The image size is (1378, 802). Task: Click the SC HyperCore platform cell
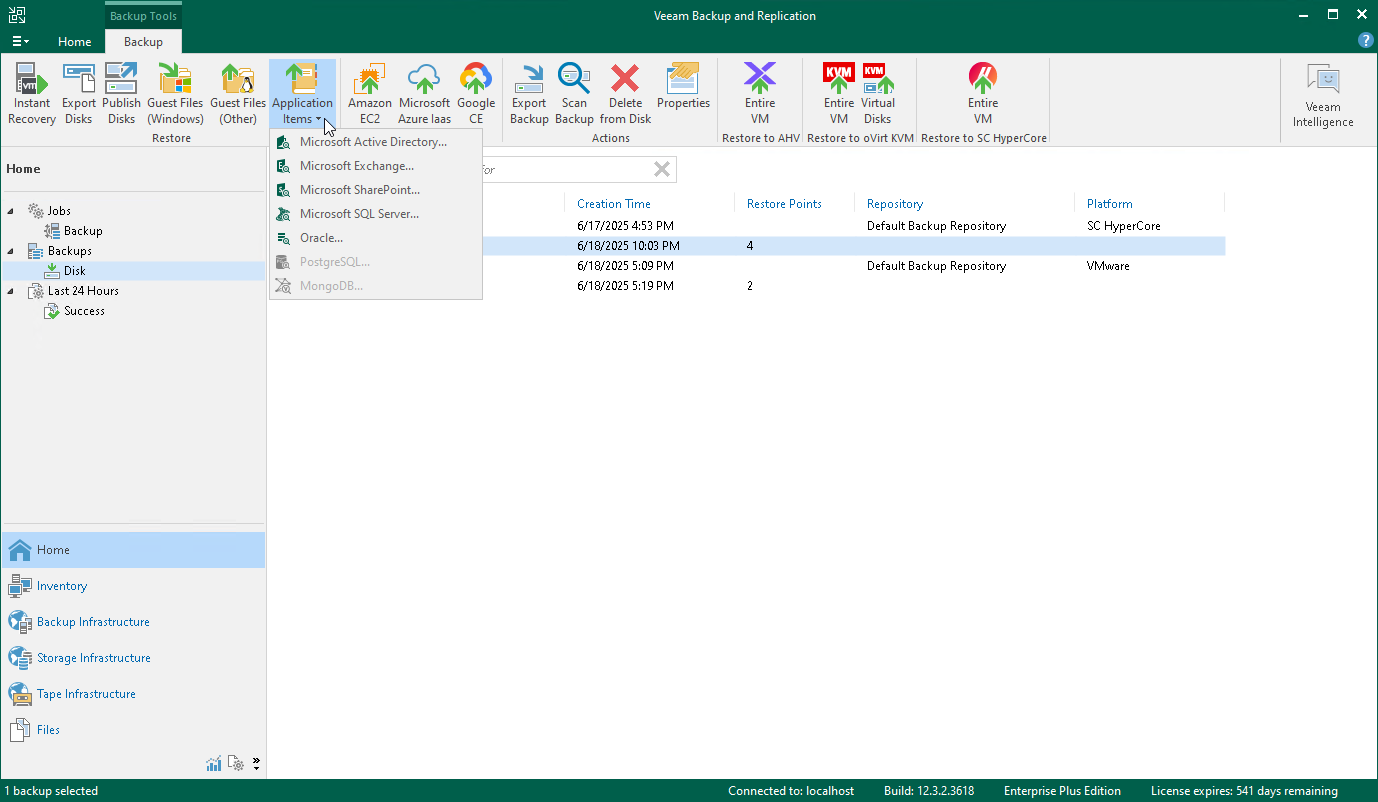(1124, 226)
